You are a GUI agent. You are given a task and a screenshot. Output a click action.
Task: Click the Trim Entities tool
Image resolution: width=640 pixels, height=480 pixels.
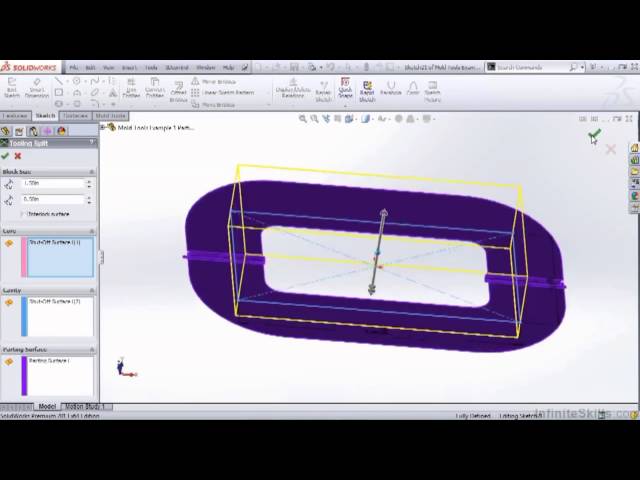click(131, 88)
